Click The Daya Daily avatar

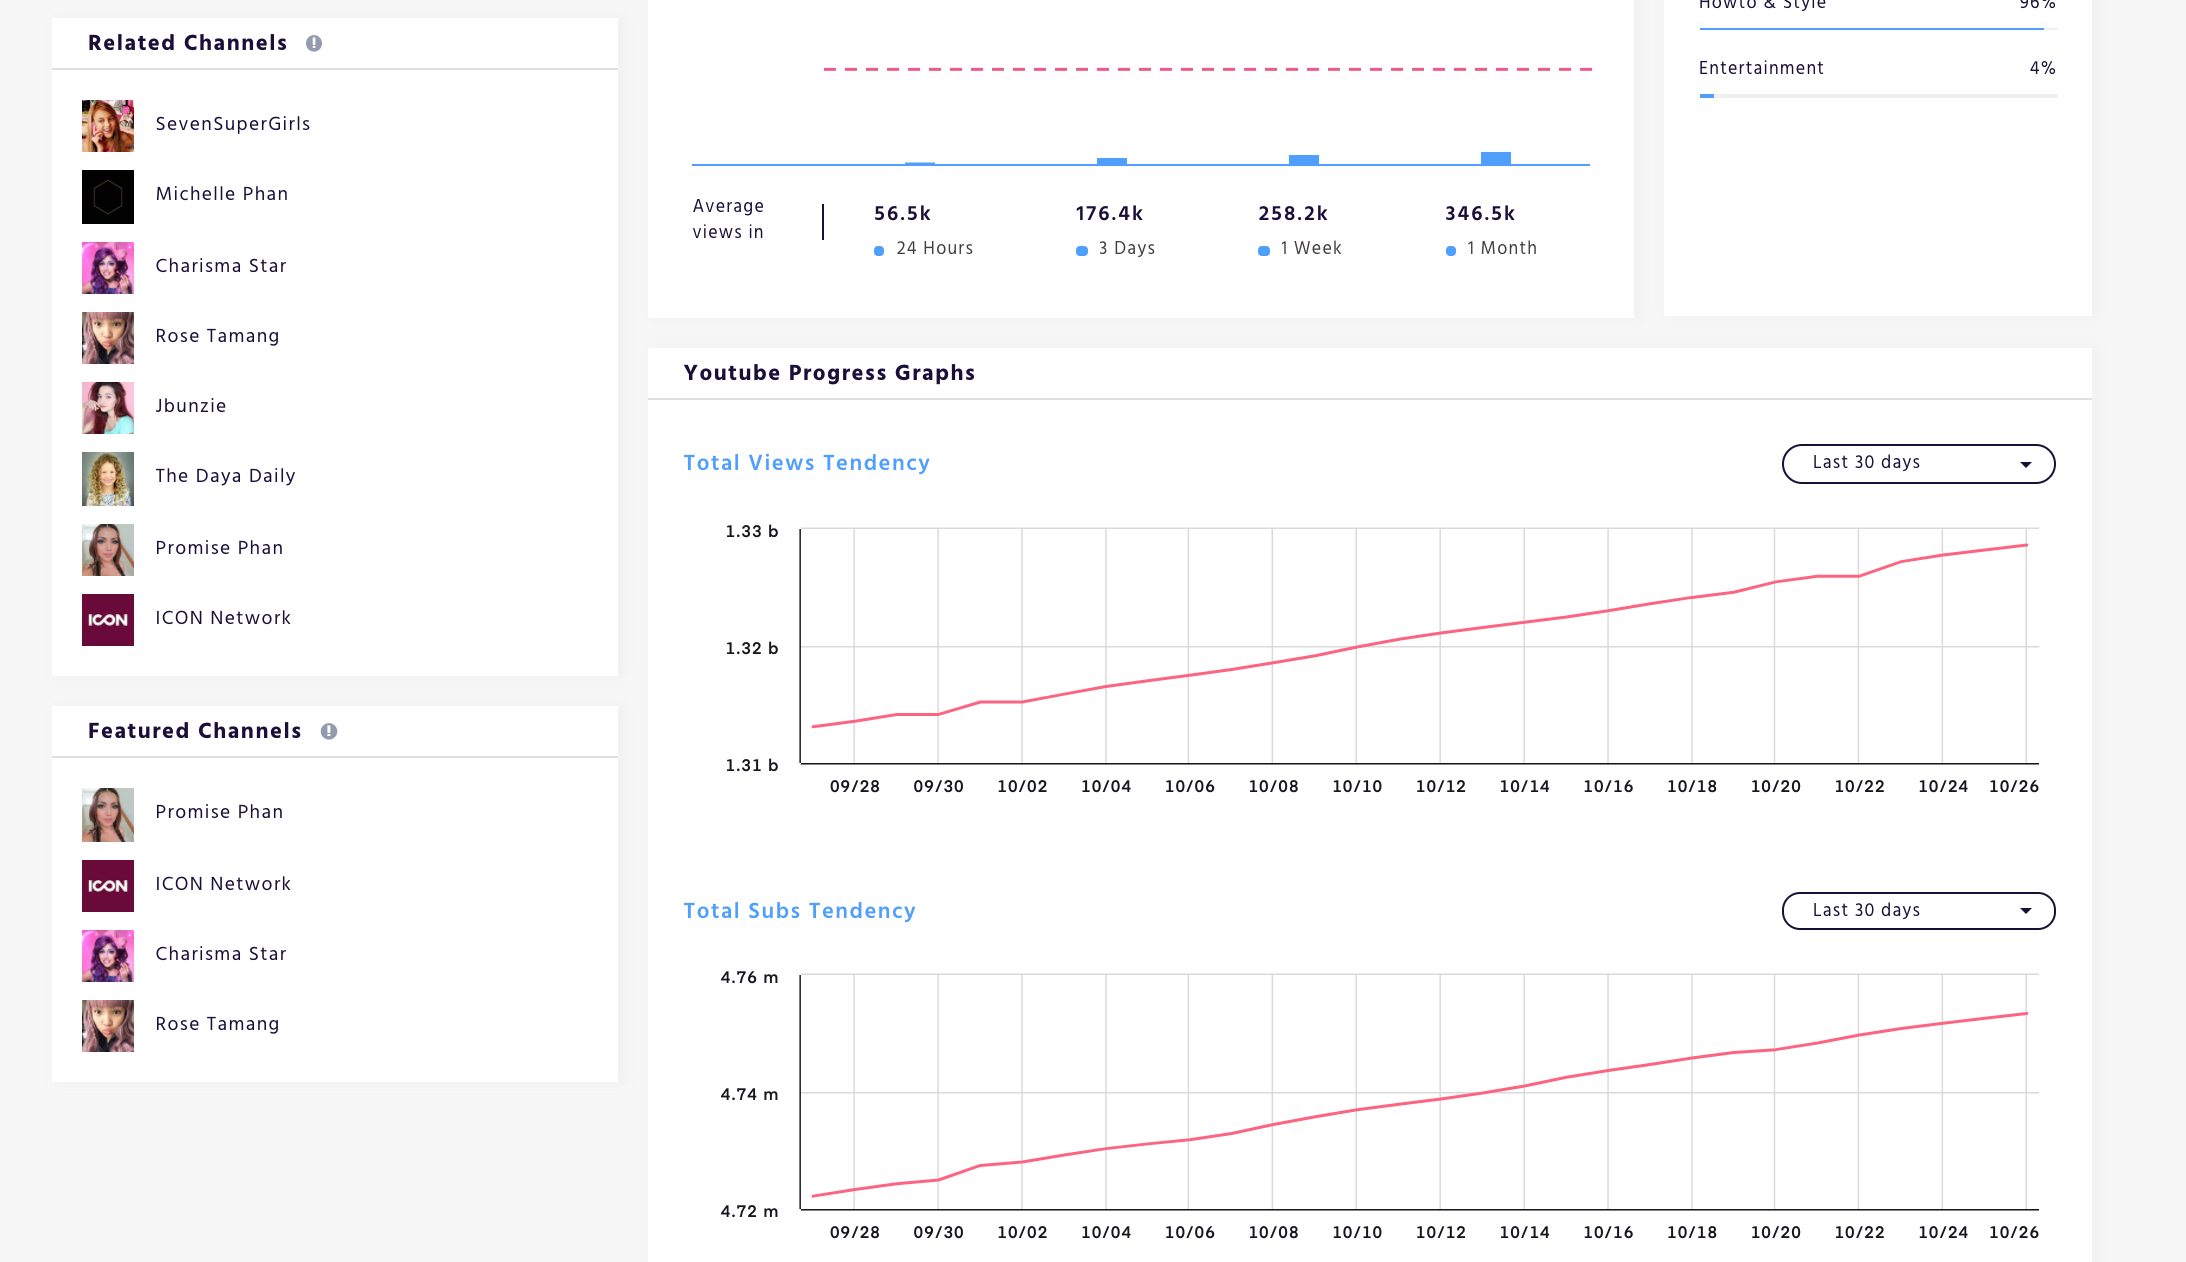click(108, 478)
